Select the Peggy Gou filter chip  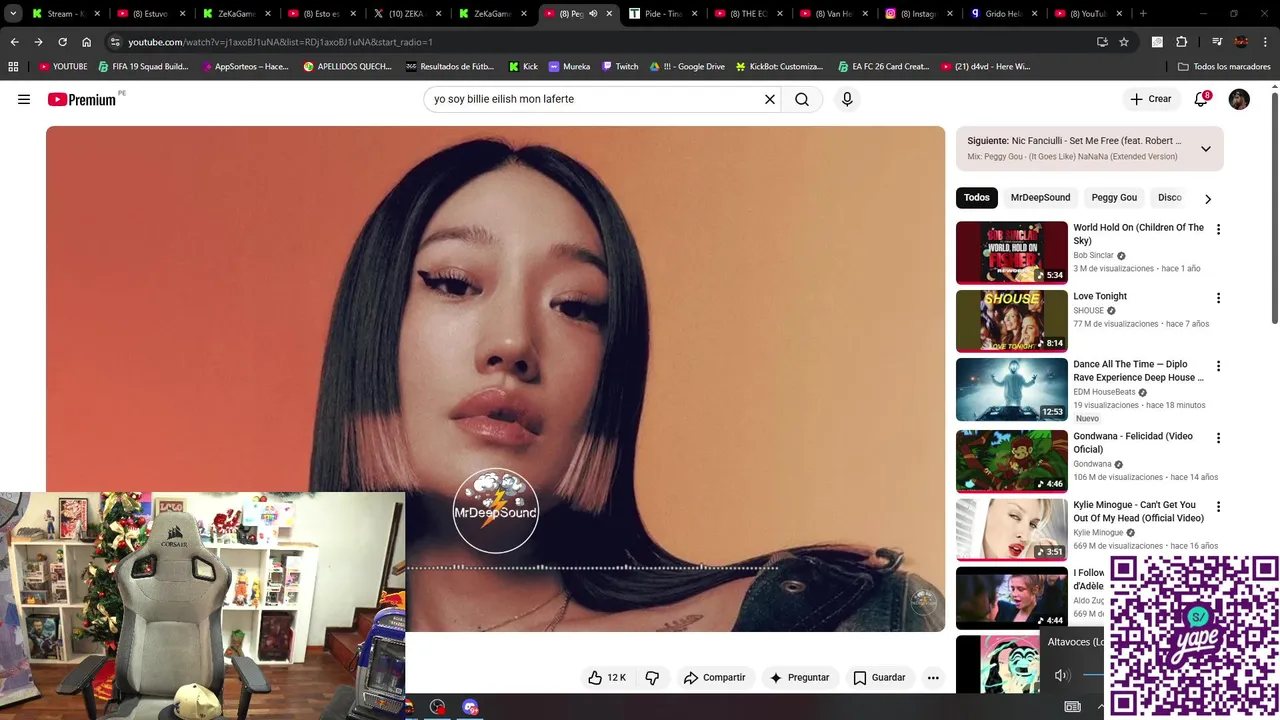(x=1114, y=198)
